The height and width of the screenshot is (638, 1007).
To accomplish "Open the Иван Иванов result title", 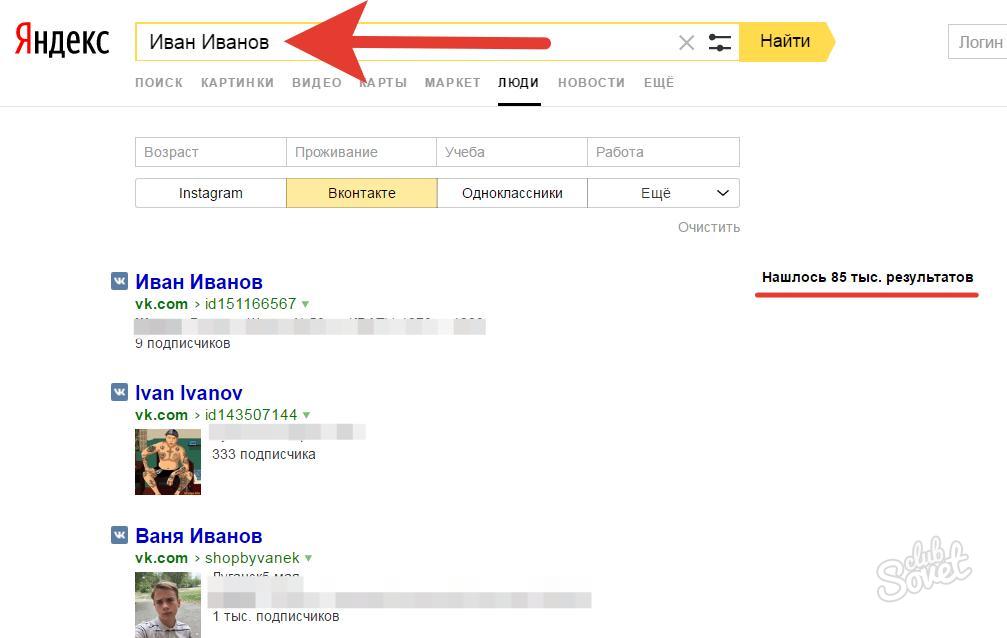I will pyautogui.click(x=199, y=282).
